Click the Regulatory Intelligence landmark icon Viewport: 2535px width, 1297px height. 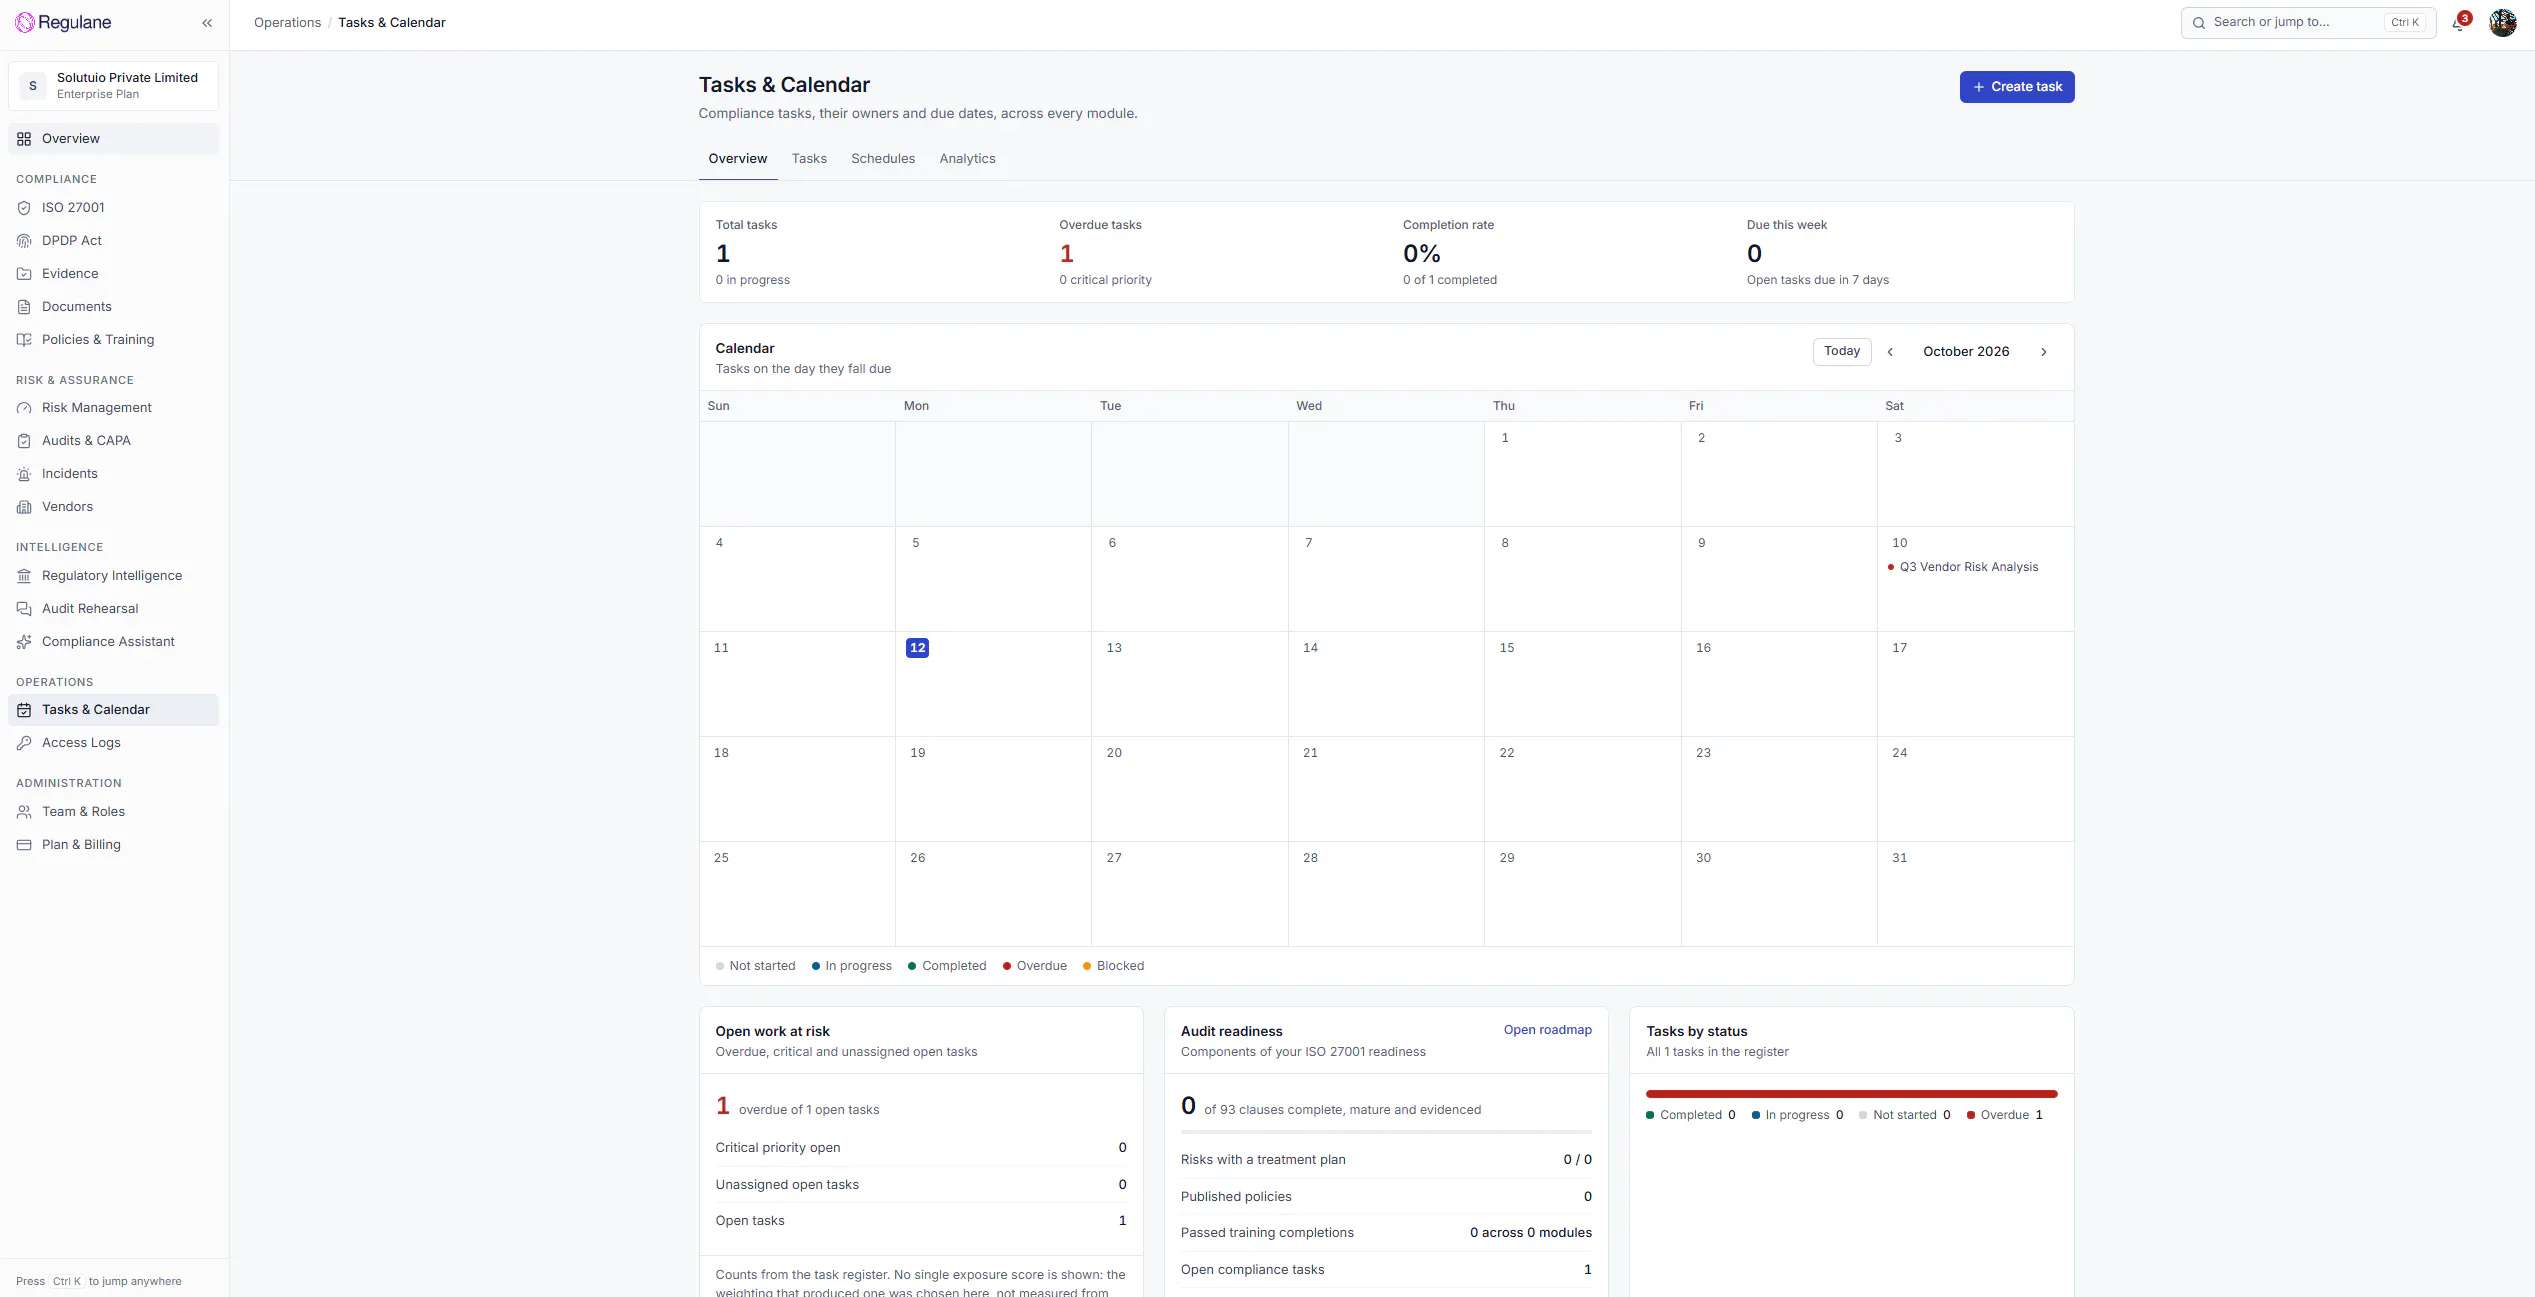(x=24, y=576)
